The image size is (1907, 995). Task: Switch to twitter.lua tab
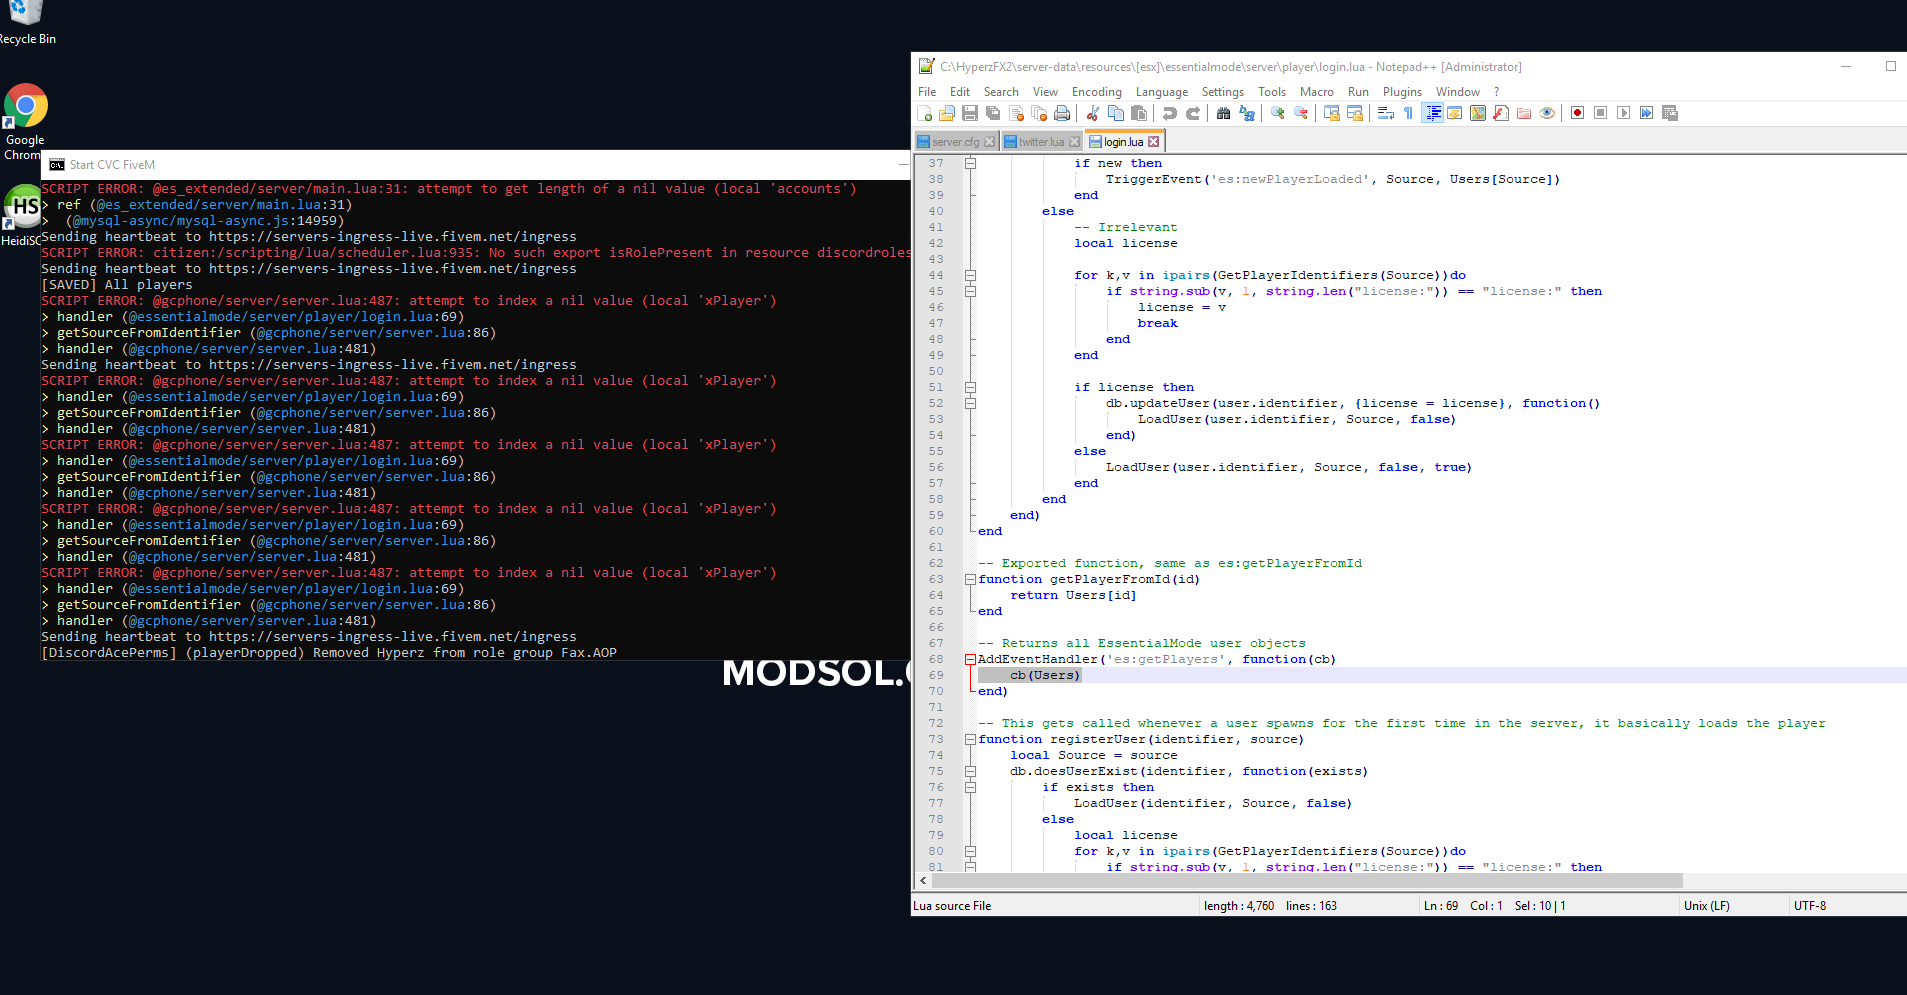tap(1041, 142)
